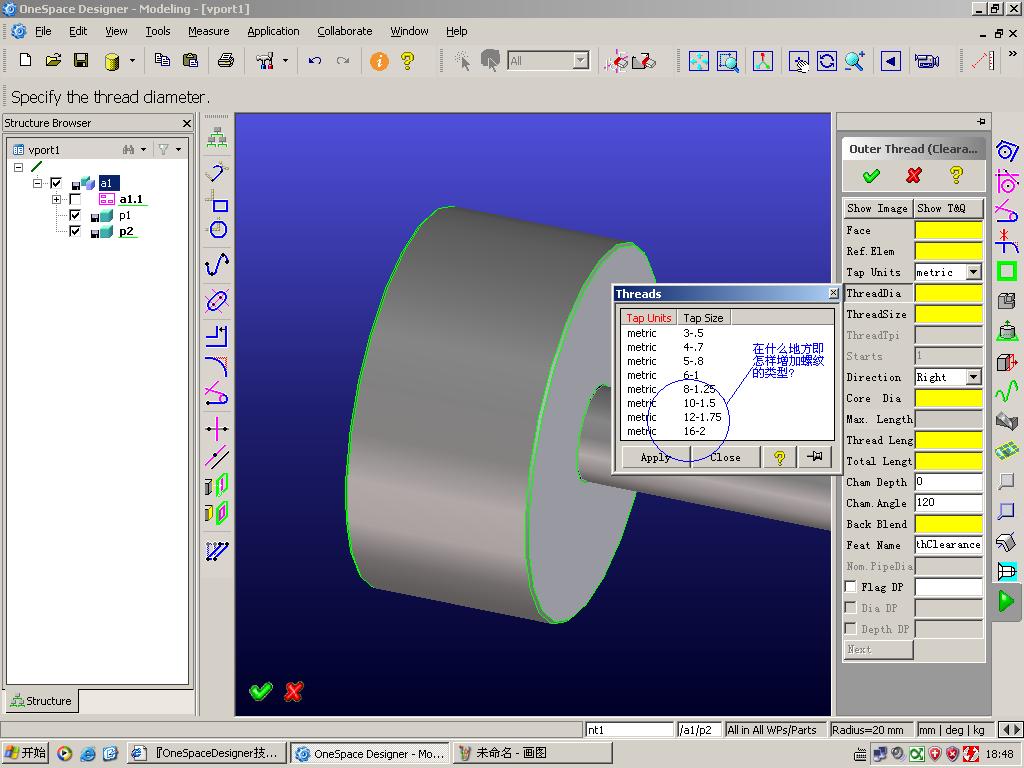Click the red X in the viewport
Viewport: 1024px width, 768px height.
pos(294,692)
